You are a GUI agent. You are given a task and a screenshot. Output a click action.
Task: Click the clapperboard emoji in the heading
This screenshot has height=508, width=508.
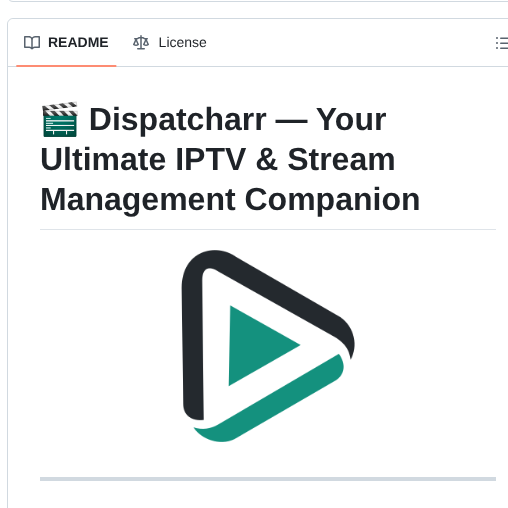pos(60,119)
